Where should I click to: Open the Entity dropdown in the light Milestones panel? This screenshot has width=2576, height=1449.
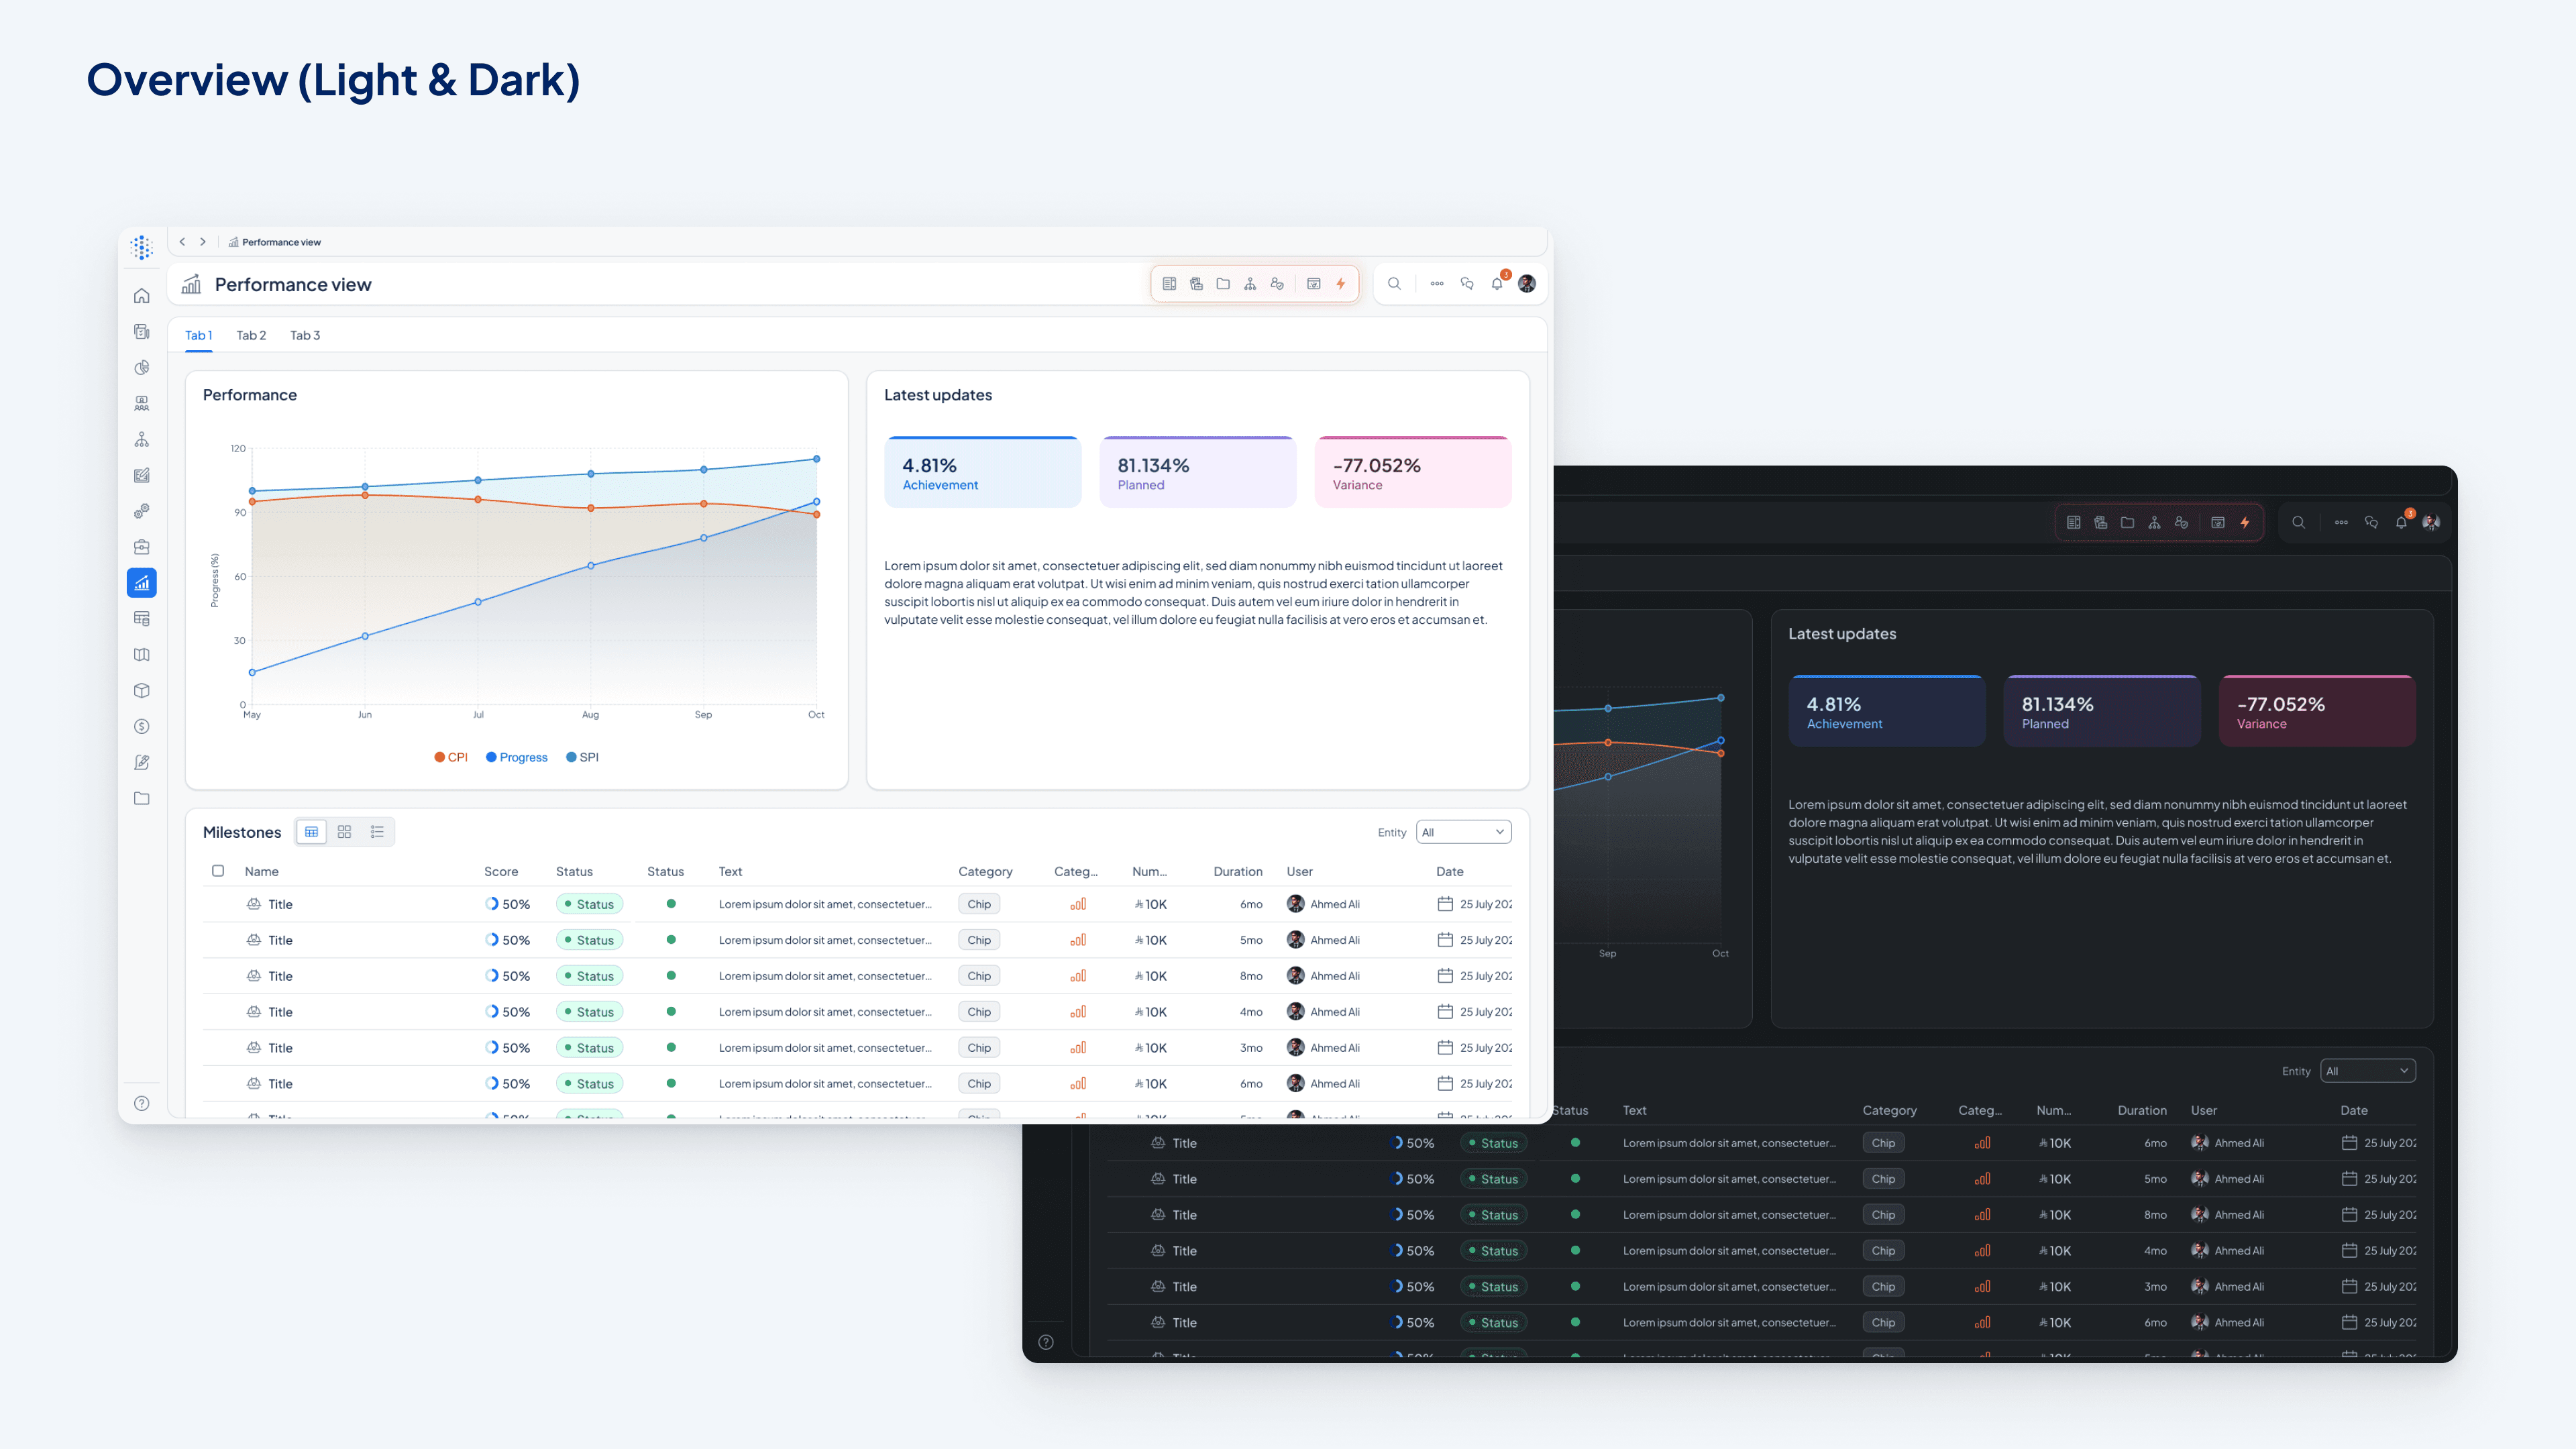click(1463, 832)
